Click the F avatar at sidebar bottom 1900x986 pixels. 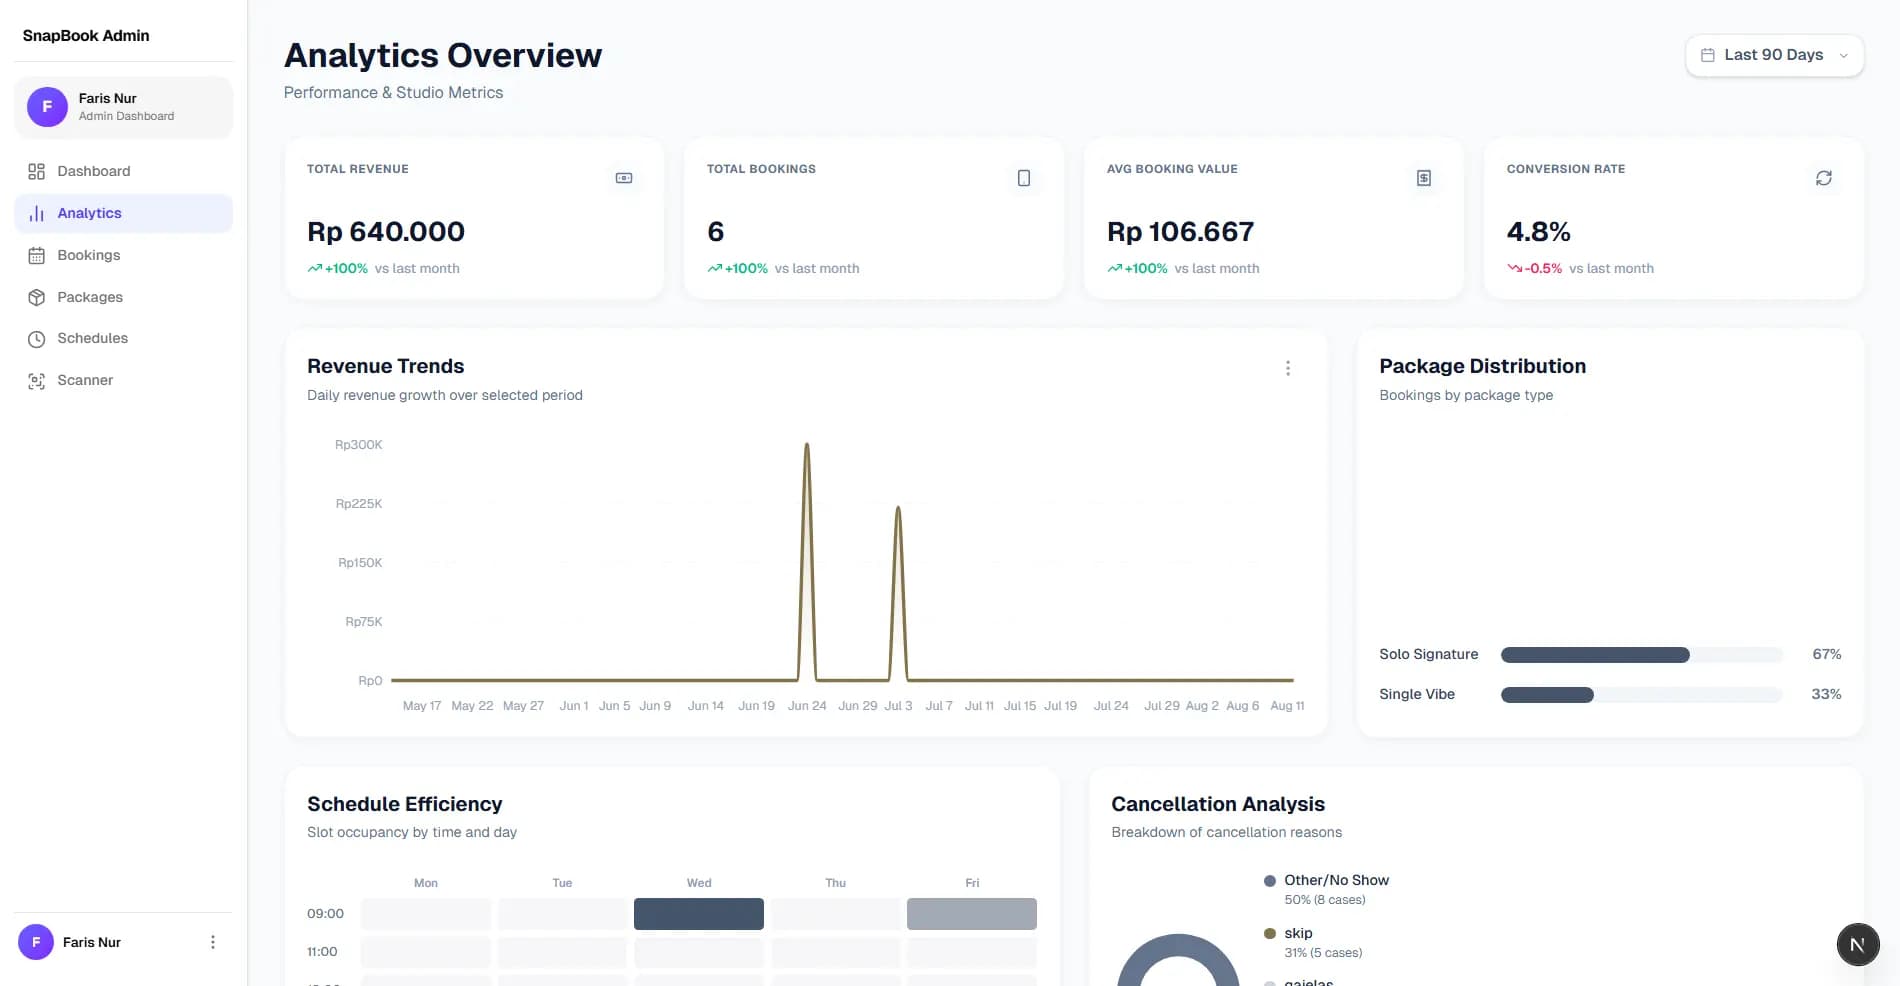point(36,942)
